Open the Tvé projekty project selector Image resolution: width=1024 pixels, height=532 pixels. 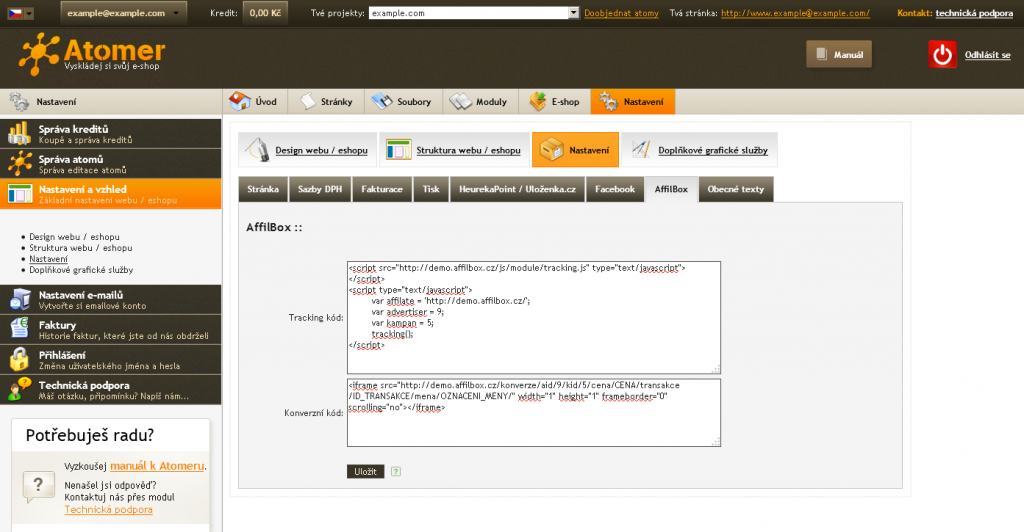(x=474, y=13)
